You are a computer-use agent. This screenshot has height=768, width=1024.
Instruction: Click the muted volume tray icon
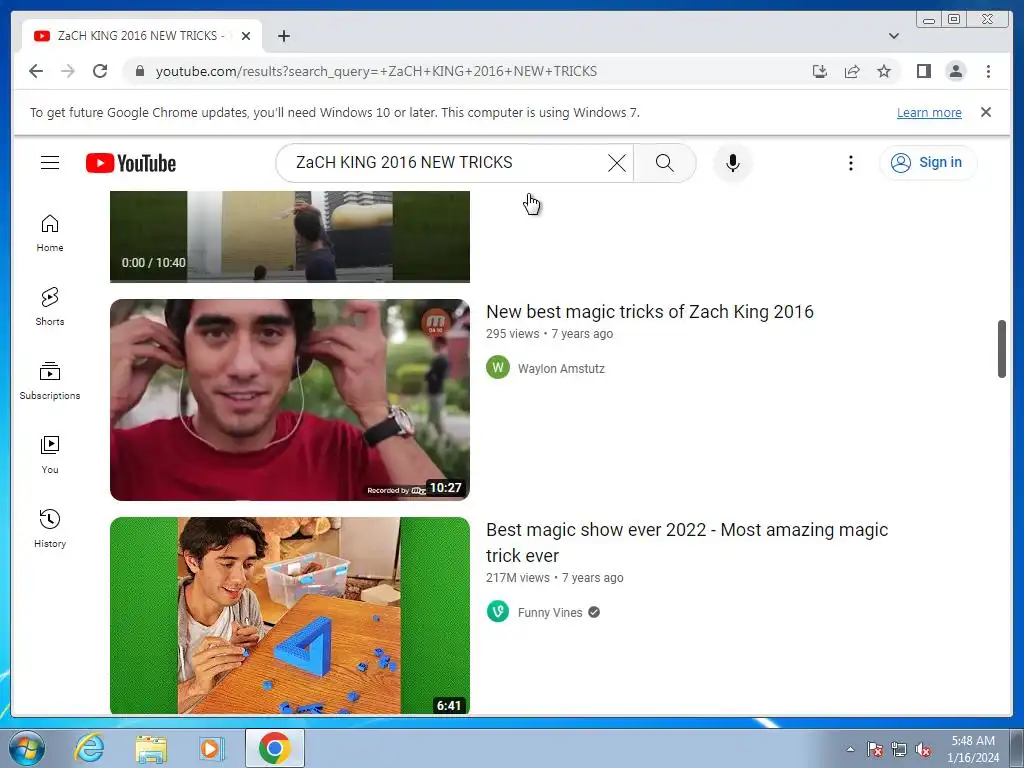(923, 749)
